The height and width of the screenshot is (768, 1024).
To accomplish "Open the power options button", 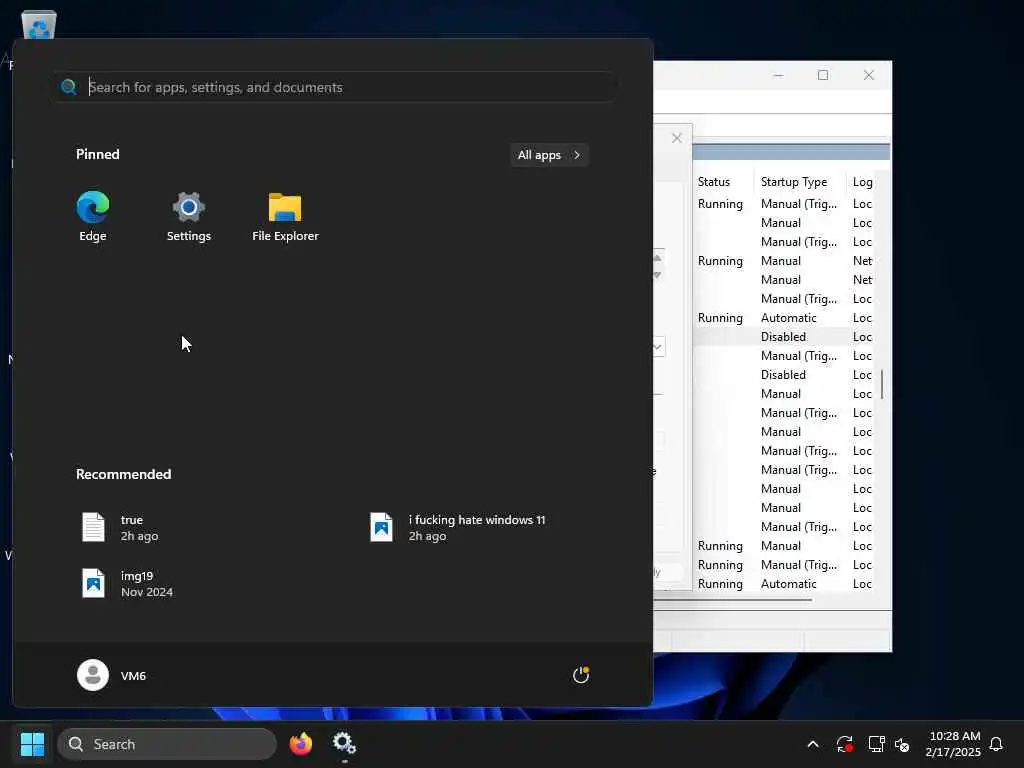I will point(581,675).
